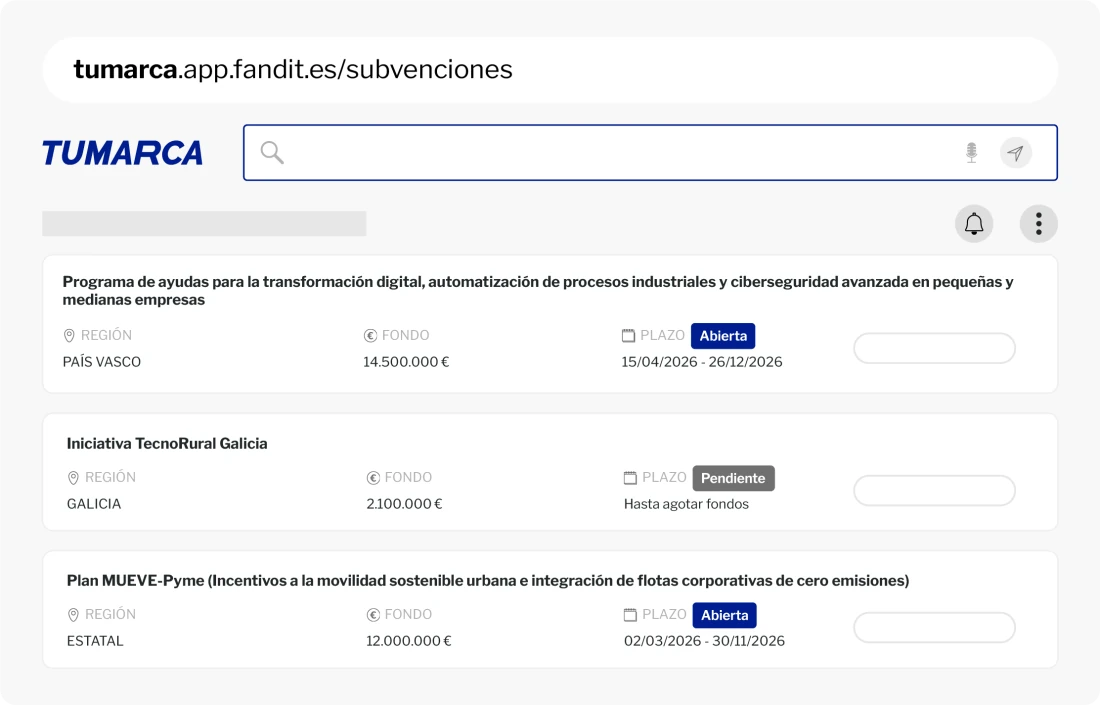This screenshot has width=1100, height=705.
Task: Click calendar icon above 02/03/2026 - 30/11/2026
Action: [631, 615]
